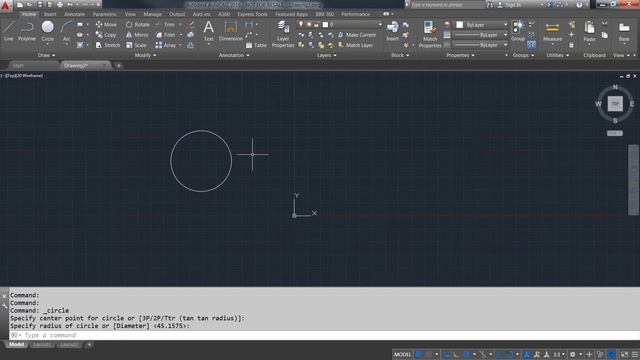640x360 pixels.
Task: Add a new drawing tab with plus button
Action: point(119,65)
